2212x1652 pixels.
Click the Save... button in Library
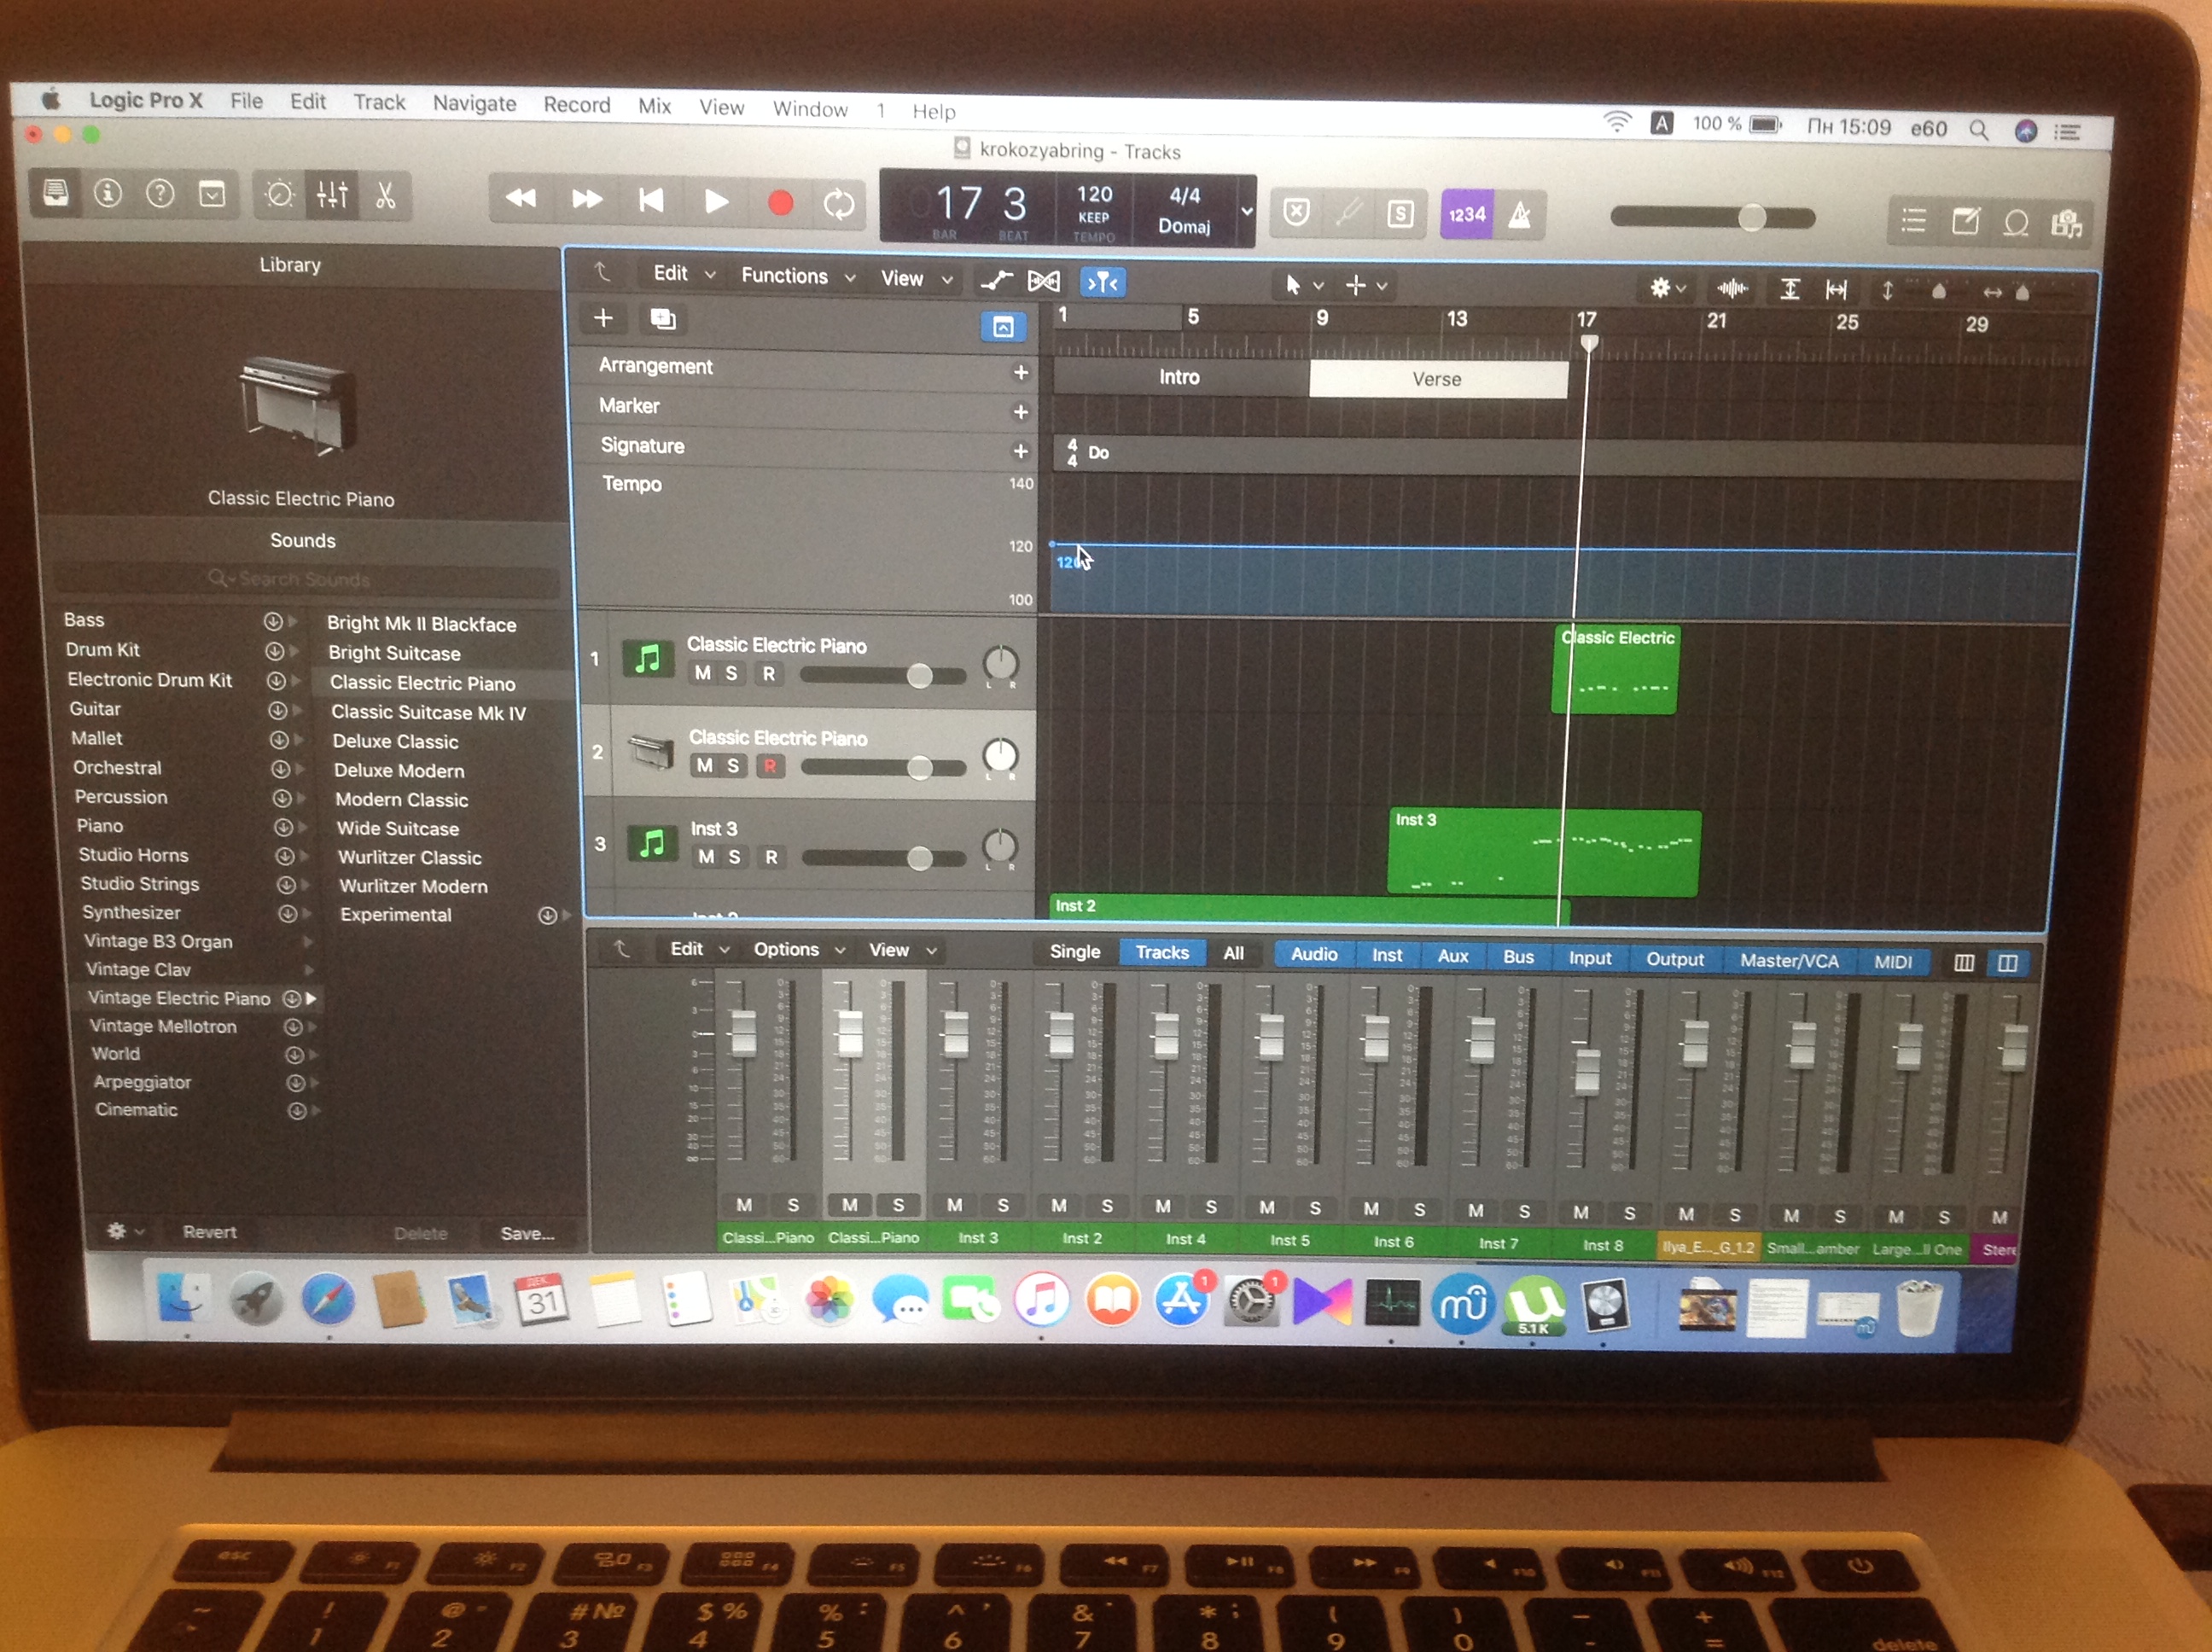click(x=527, y=1233)
